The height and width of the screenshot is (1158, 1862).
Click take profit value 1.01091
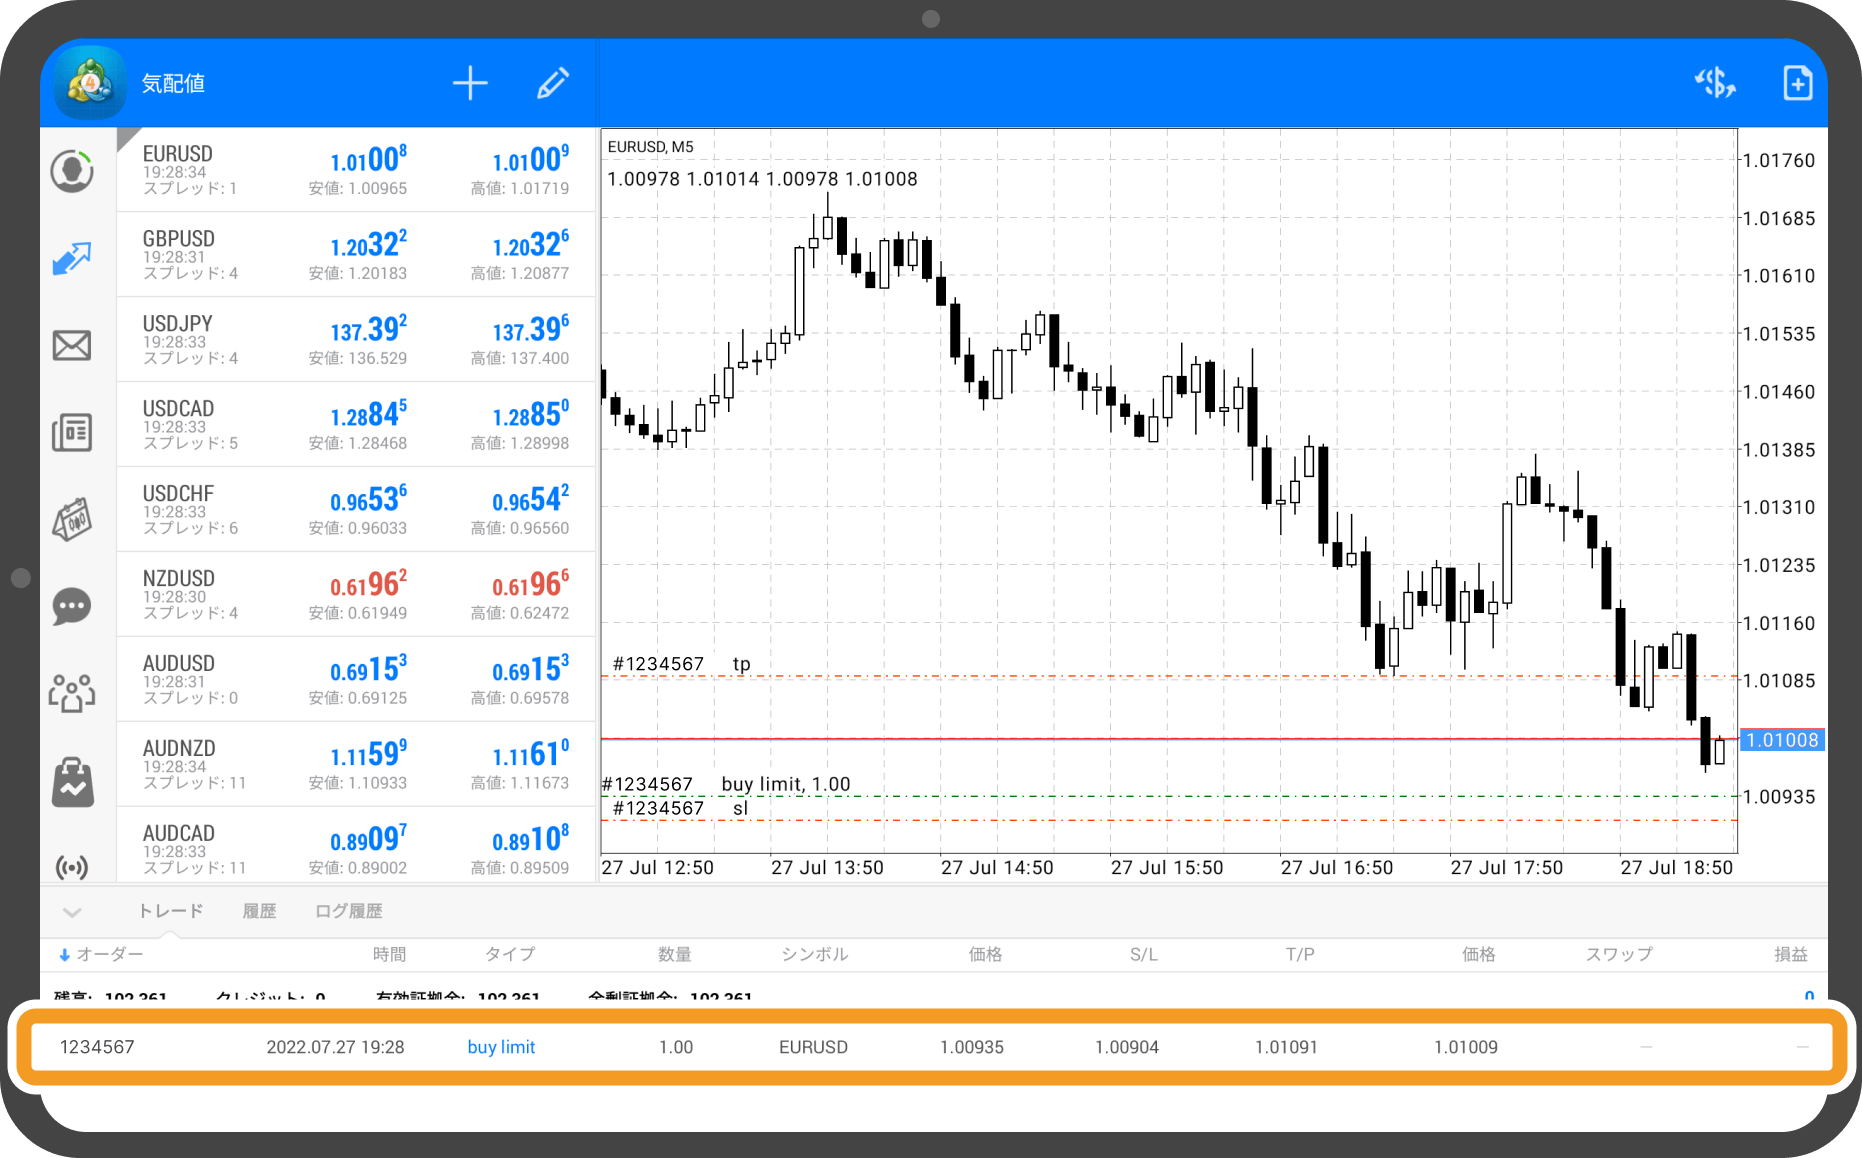click(x=1286, y=1047)
